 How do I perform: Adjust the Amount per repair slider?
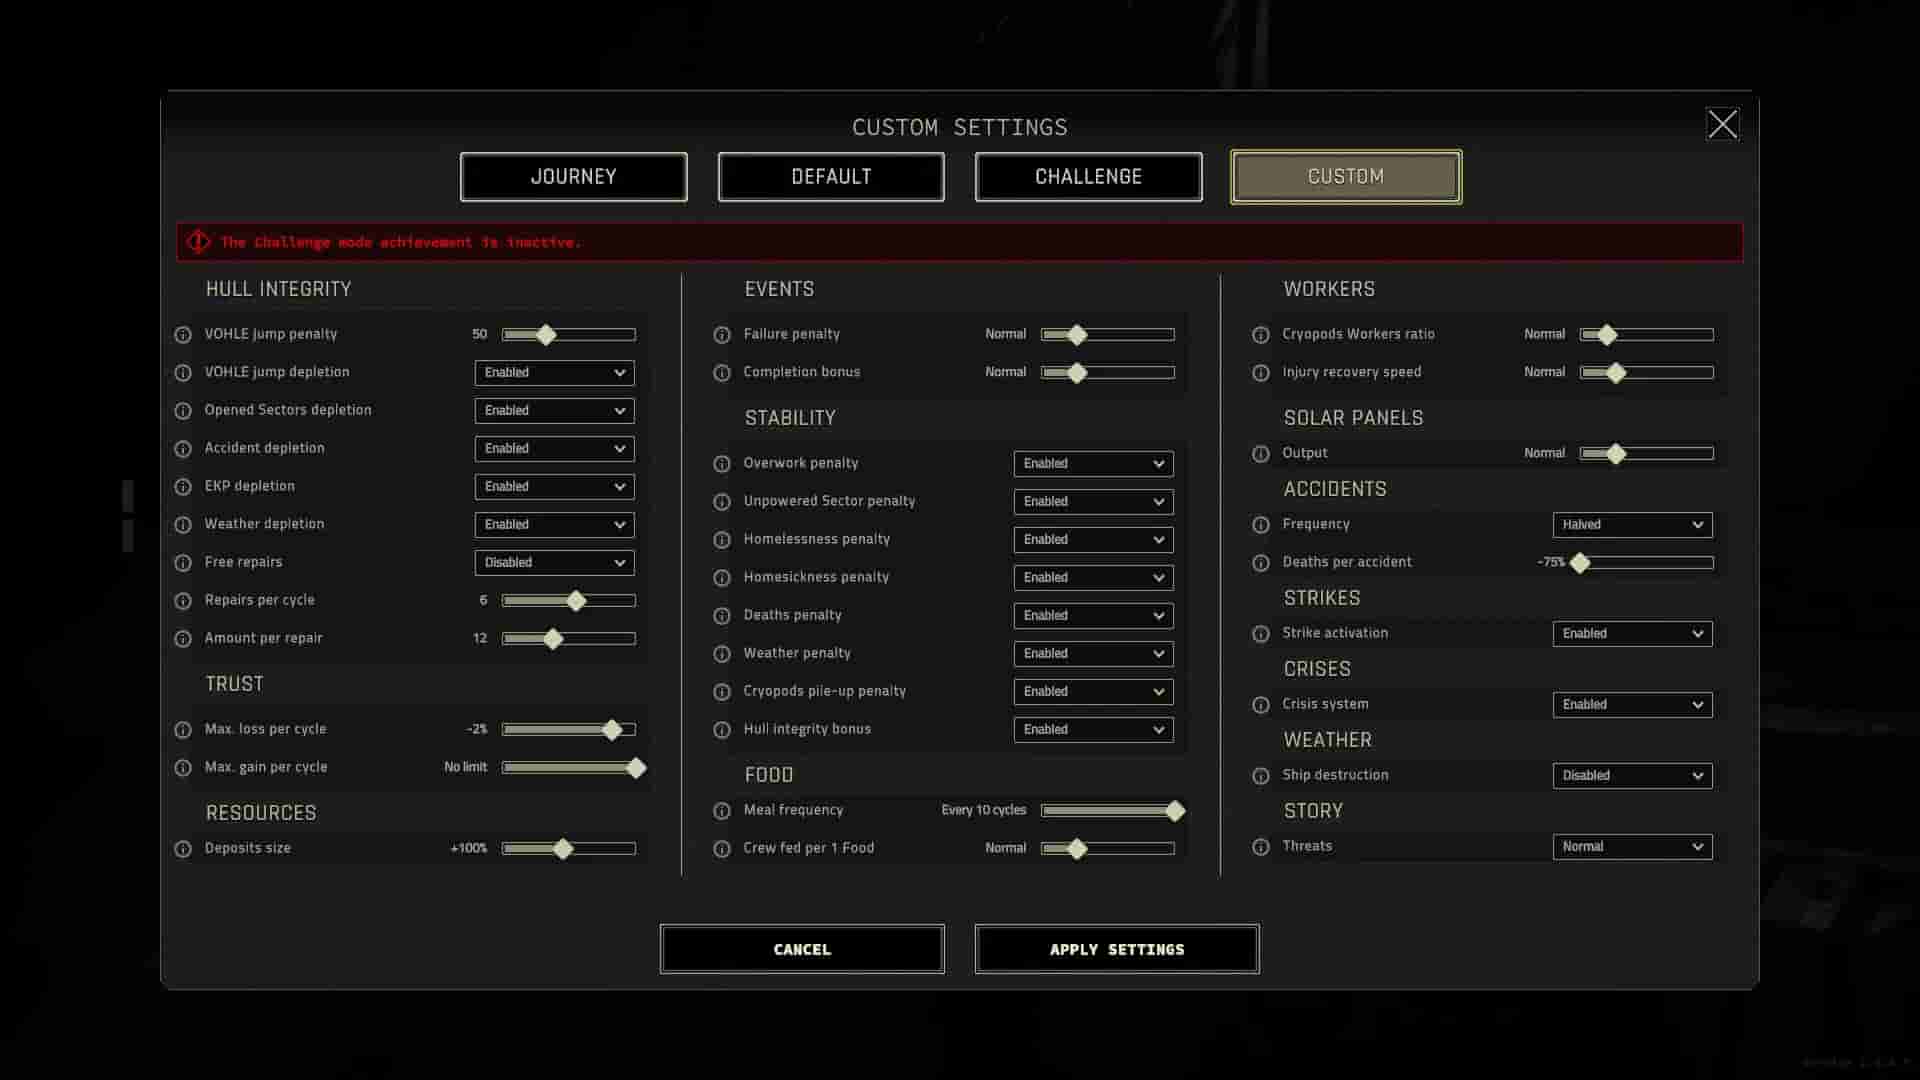[x=569, y=639]
